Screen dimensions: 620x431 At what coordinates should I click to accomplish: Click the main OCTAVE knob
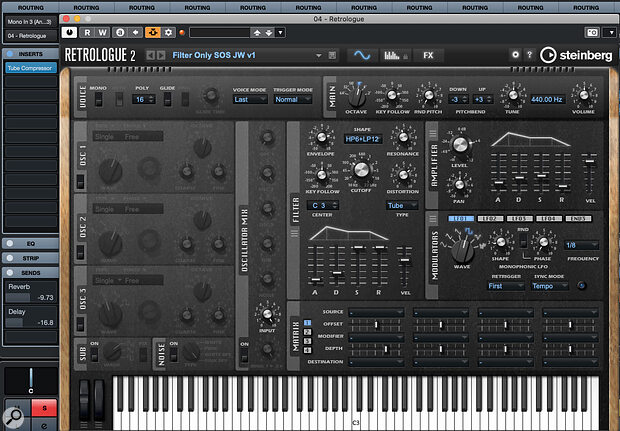356,96
